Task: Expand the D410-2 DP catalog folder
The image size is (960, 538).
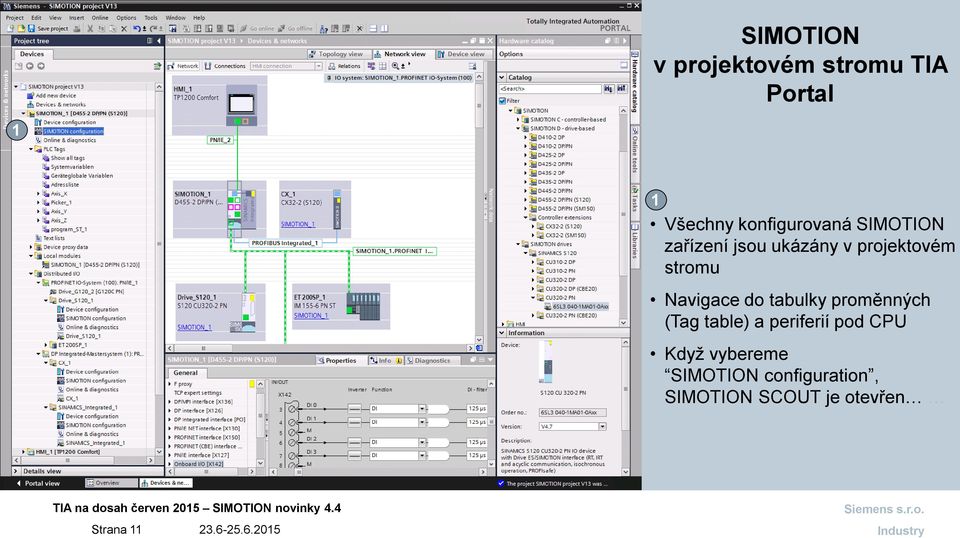Action: [x=525, y=138]
